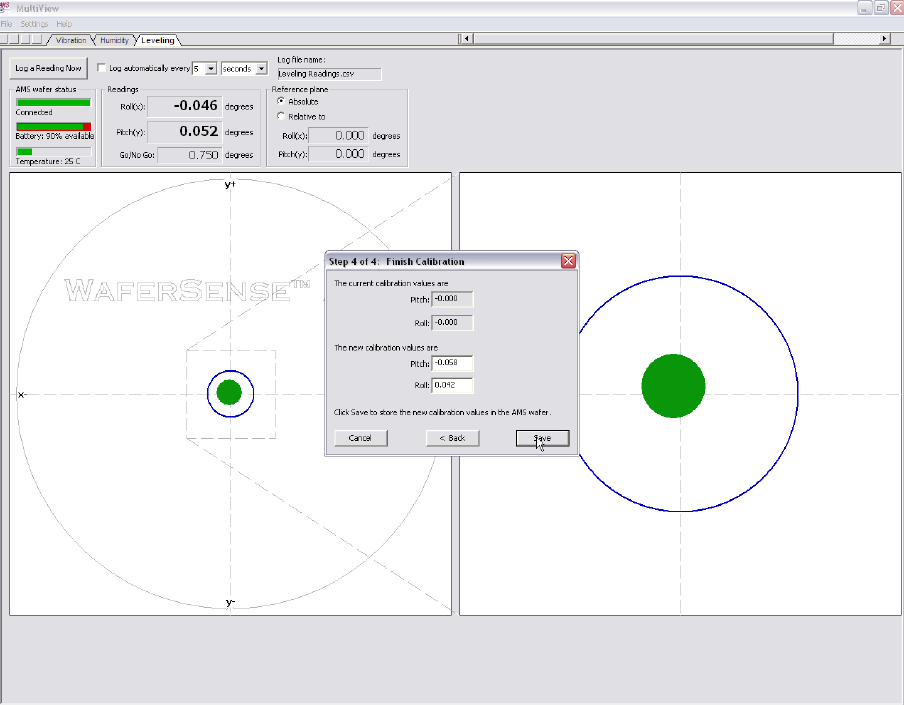Switch to the Vibration tab
The width and height of the screenshot is (904, 705).
(70, 40)
